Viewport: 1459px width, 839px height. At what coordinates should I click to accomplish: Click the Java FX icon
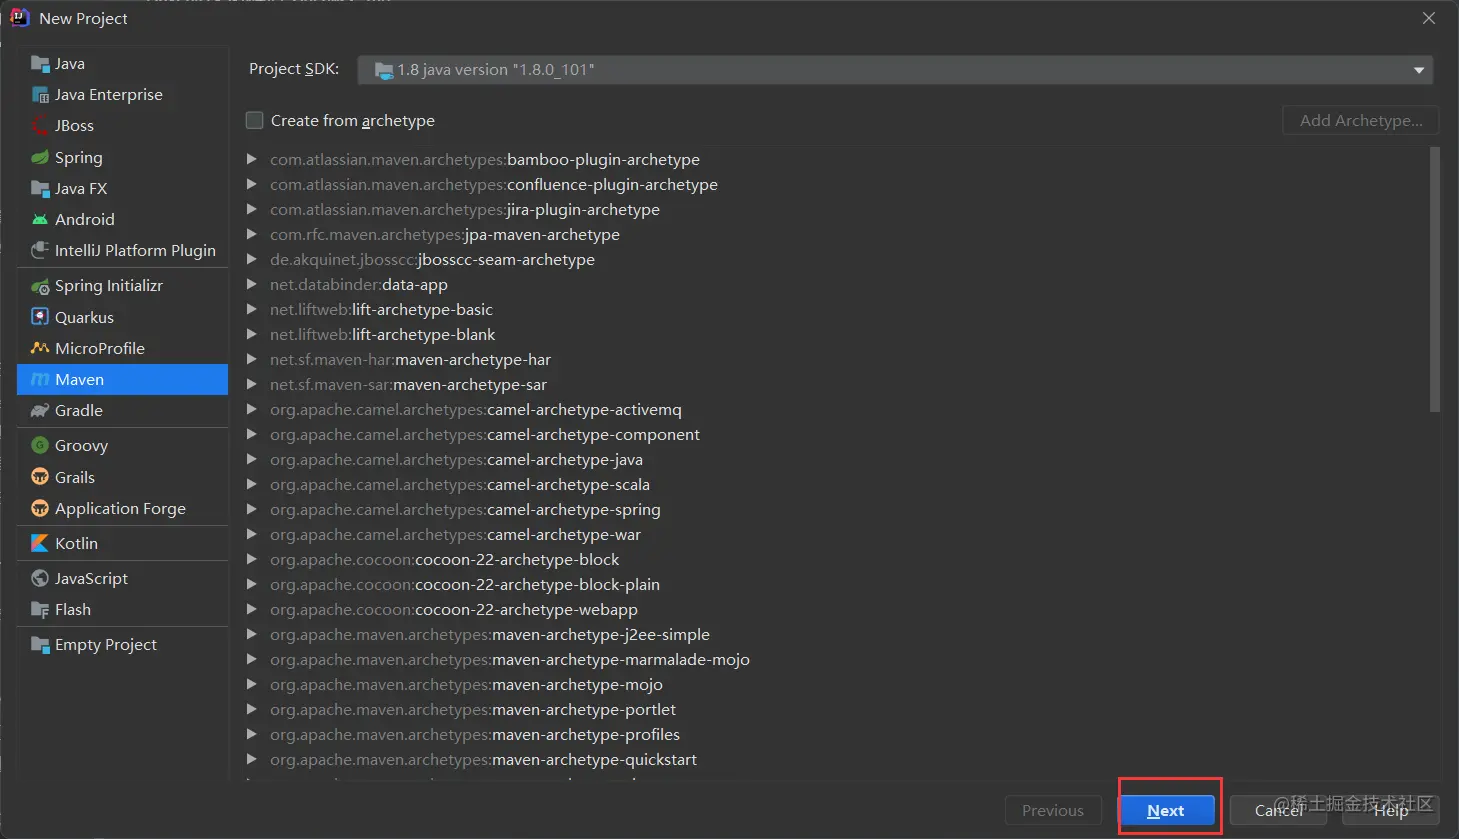point(40,189)
